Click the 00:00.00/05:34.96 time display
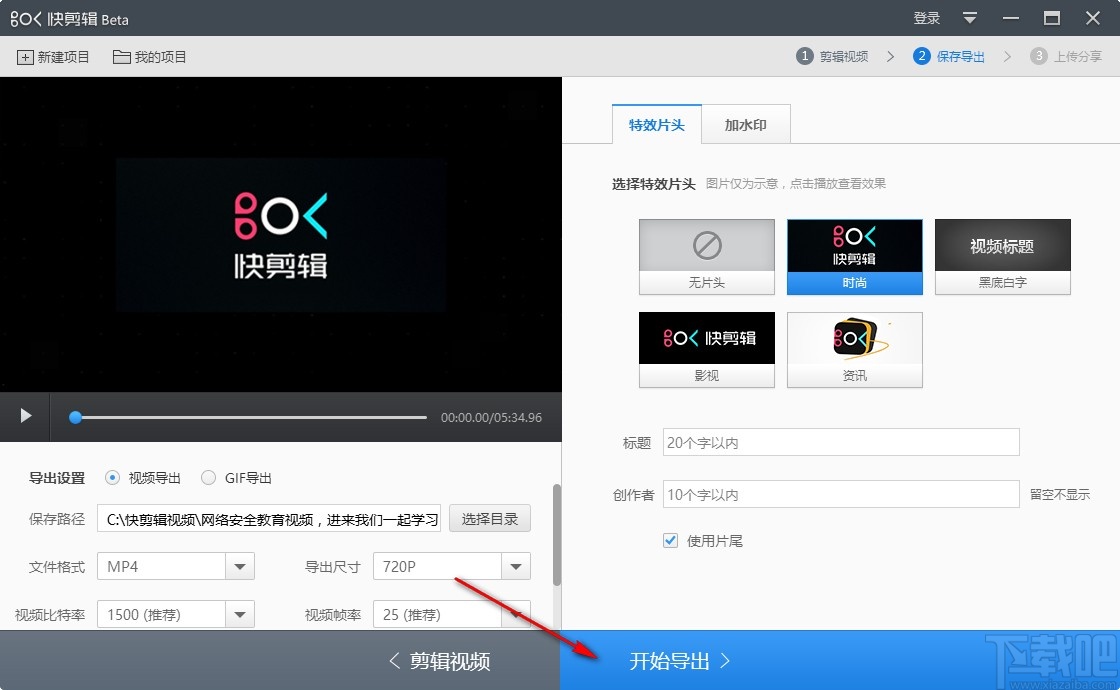Viewport: 1120px width, 690px height. coord(491,417)
